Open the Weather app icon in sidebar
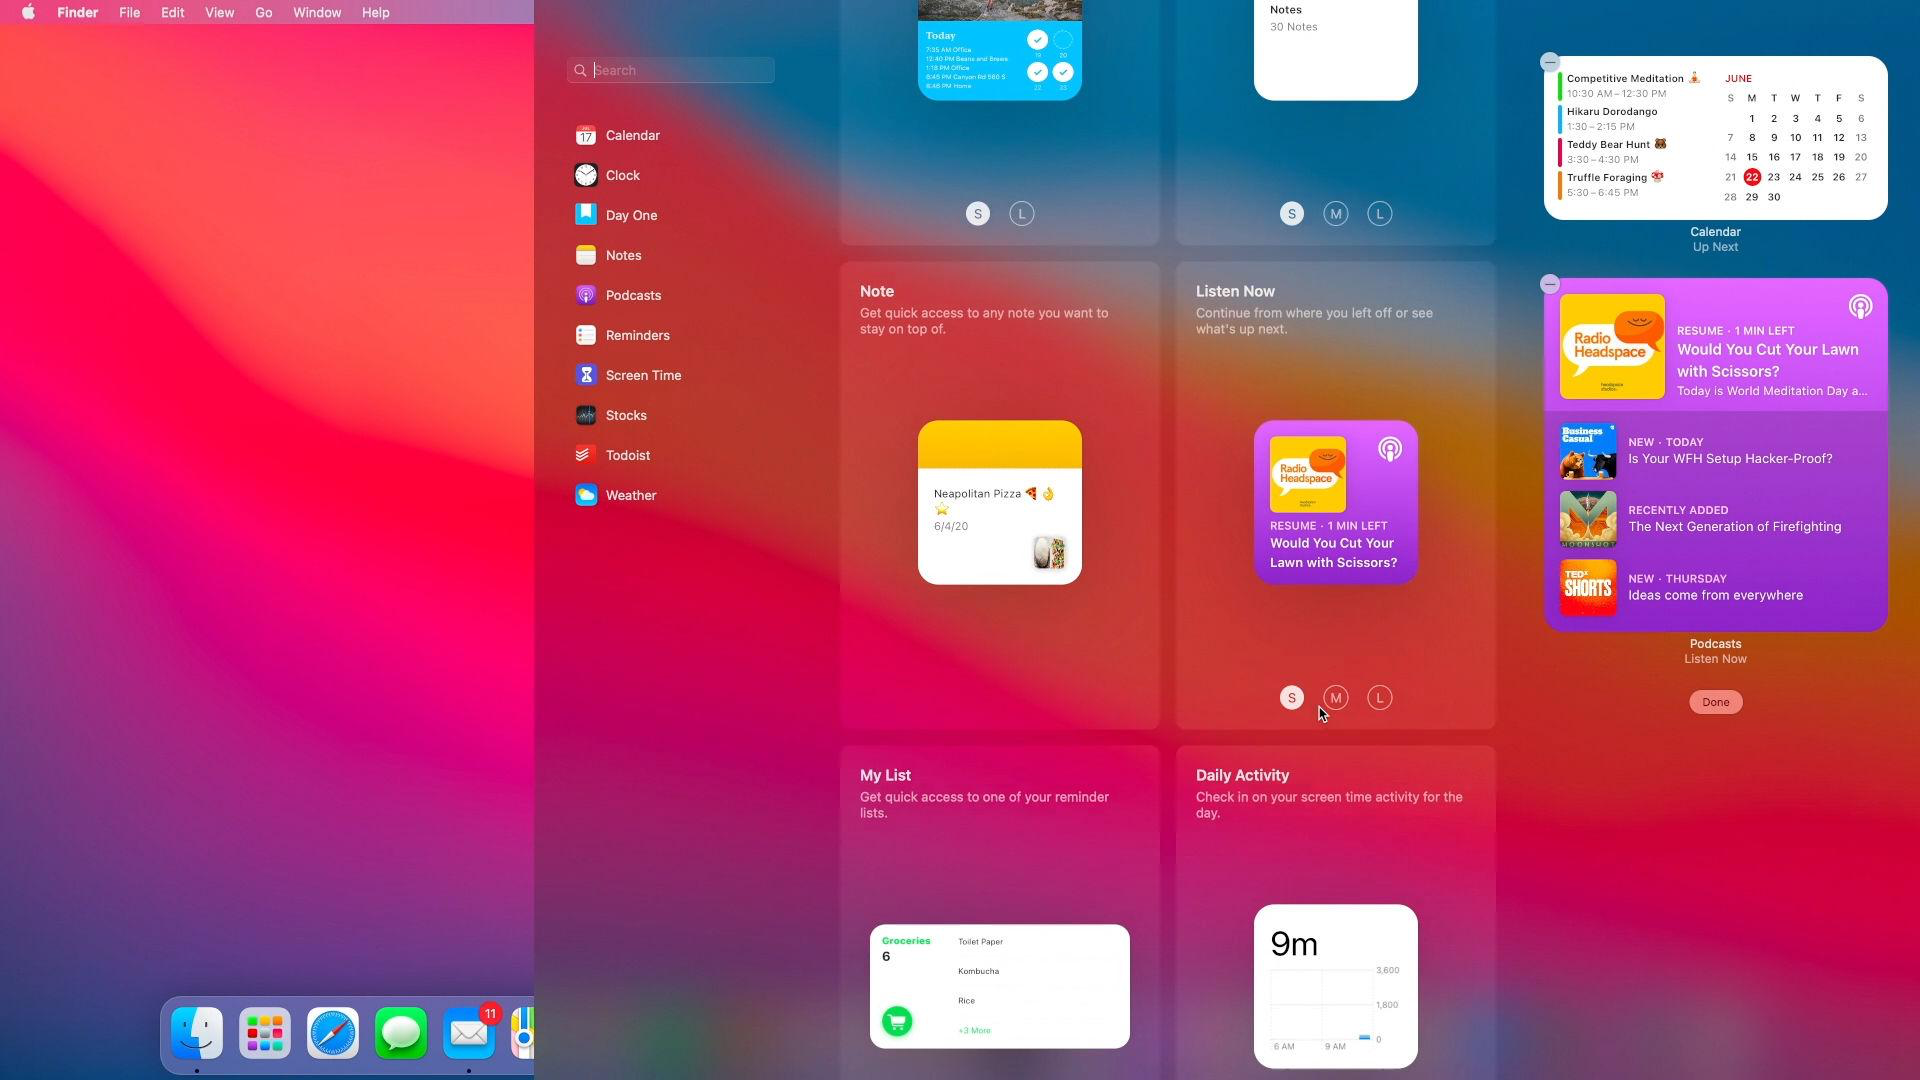 (x=585, y=495)
